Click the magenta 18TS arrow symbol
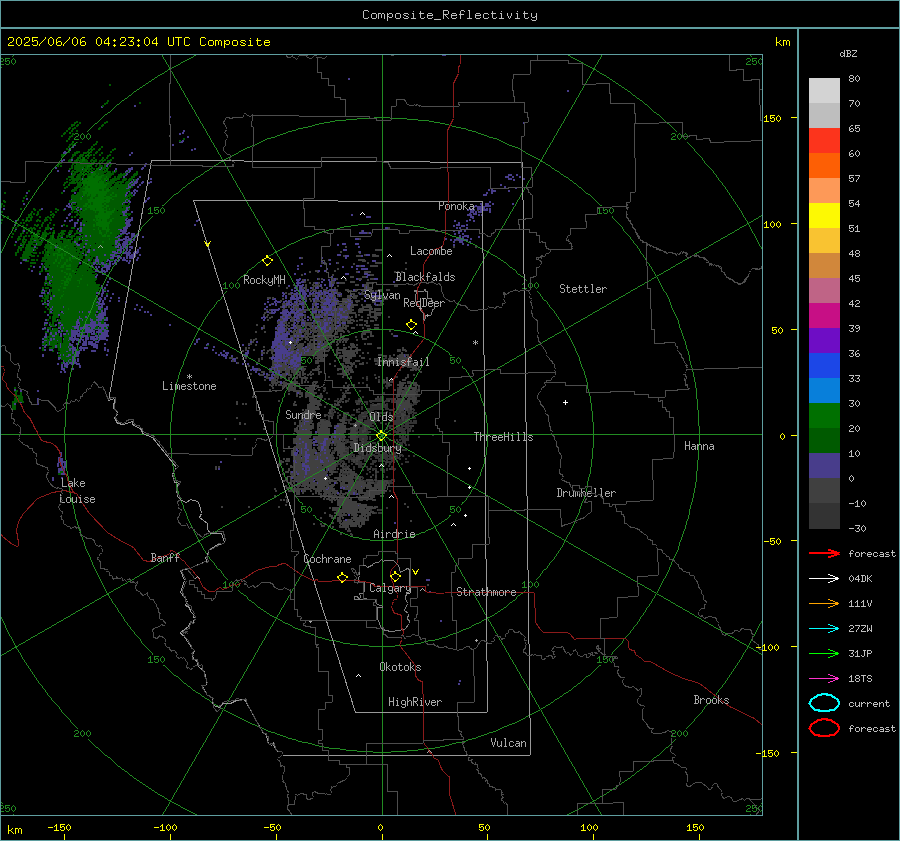The image size is (900, 841). tap(824, 679)
